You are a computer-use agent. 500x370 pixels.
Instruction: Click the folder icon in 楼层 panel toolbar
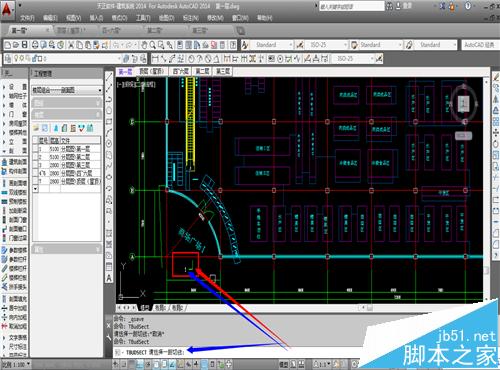(x=36, y=128)
